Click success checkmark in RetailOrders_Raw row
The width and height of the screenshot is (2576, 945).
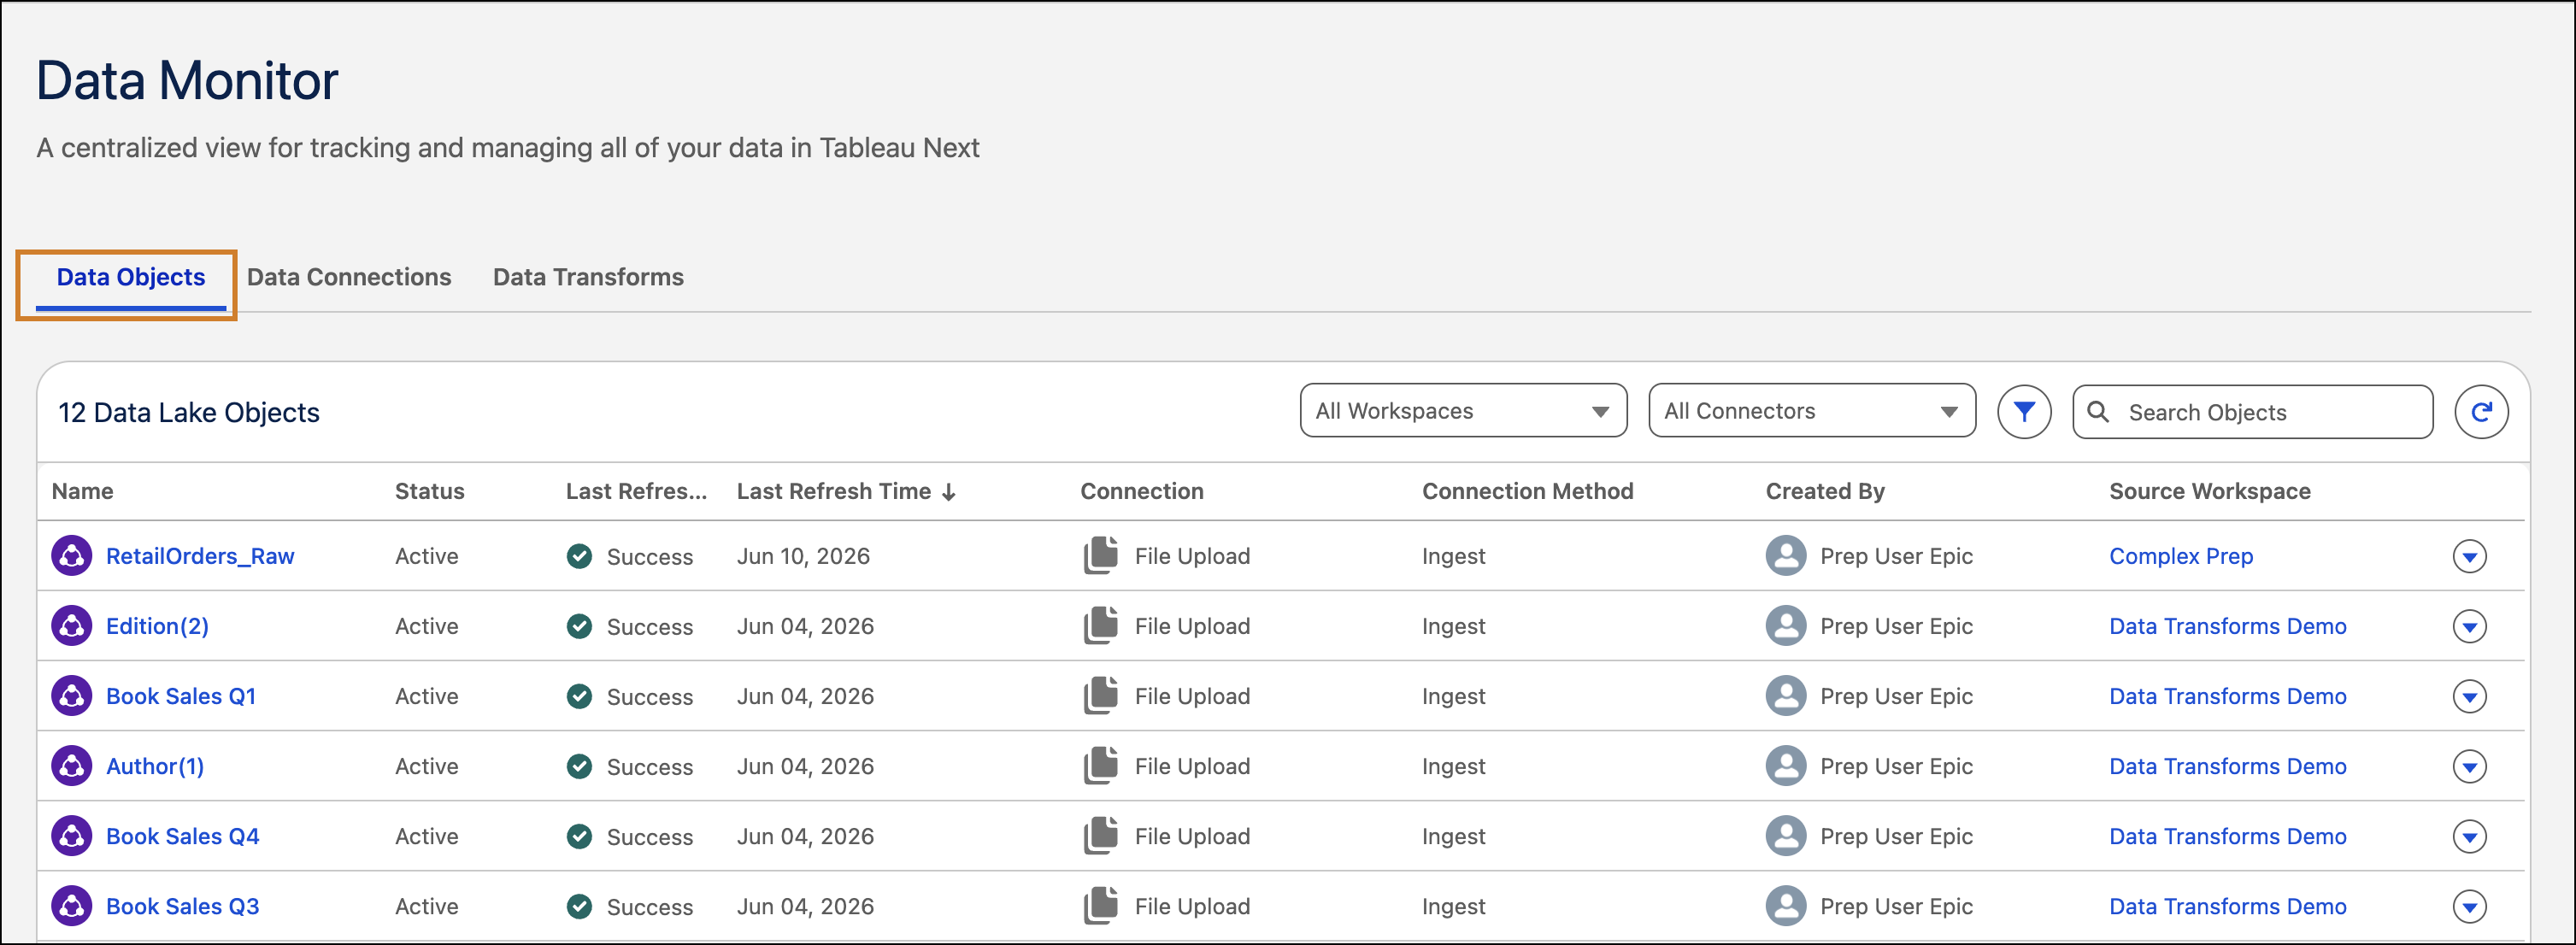pos(579,556)
